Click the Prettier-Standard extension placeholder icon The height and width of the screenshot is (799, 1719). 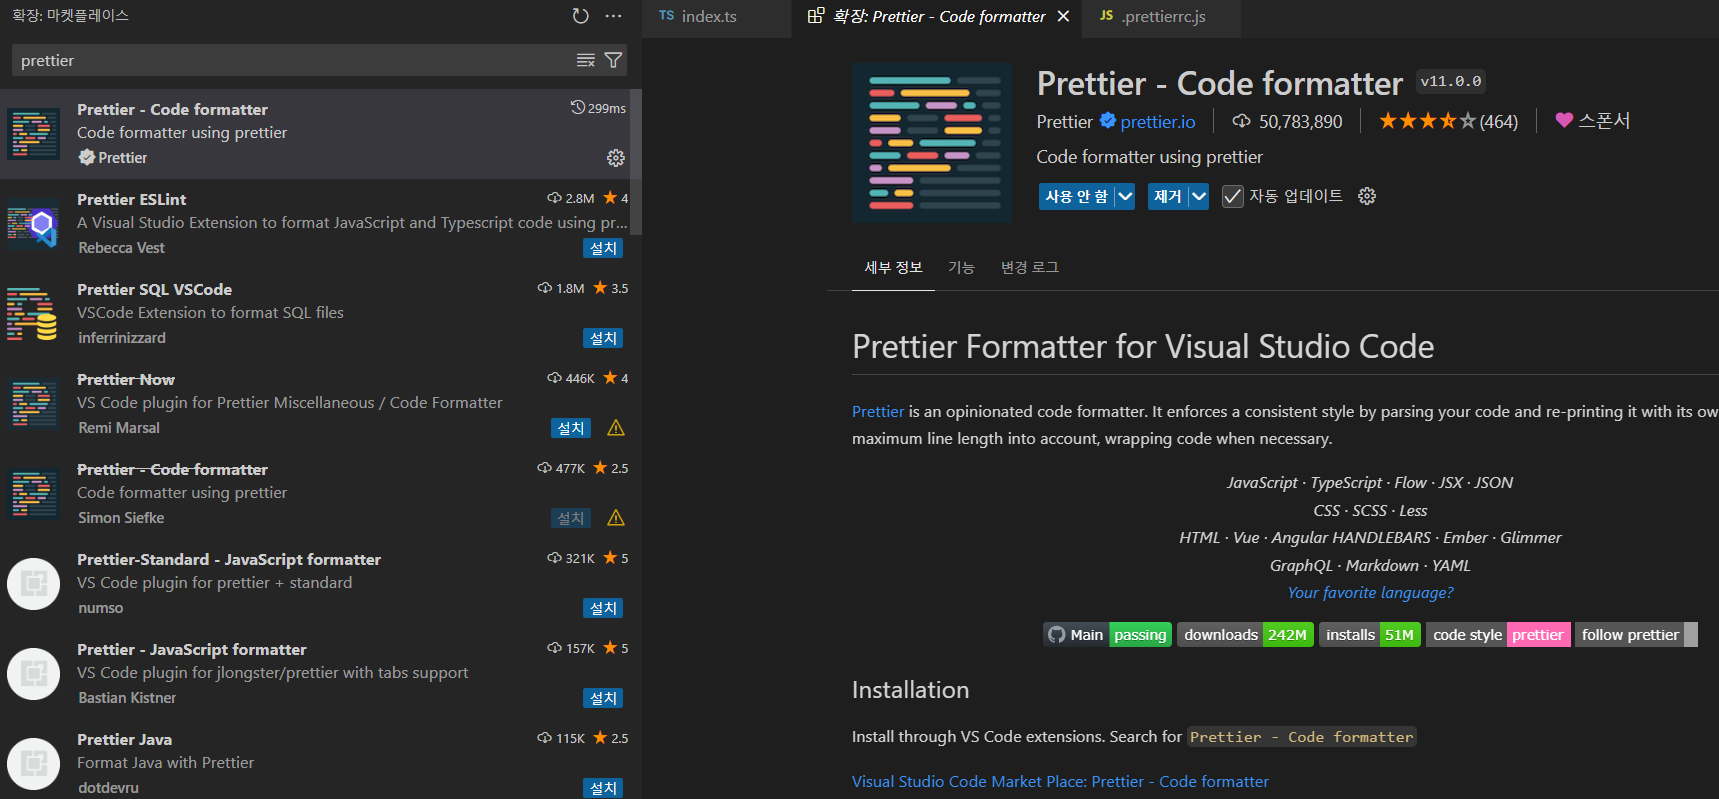point(34,584)
